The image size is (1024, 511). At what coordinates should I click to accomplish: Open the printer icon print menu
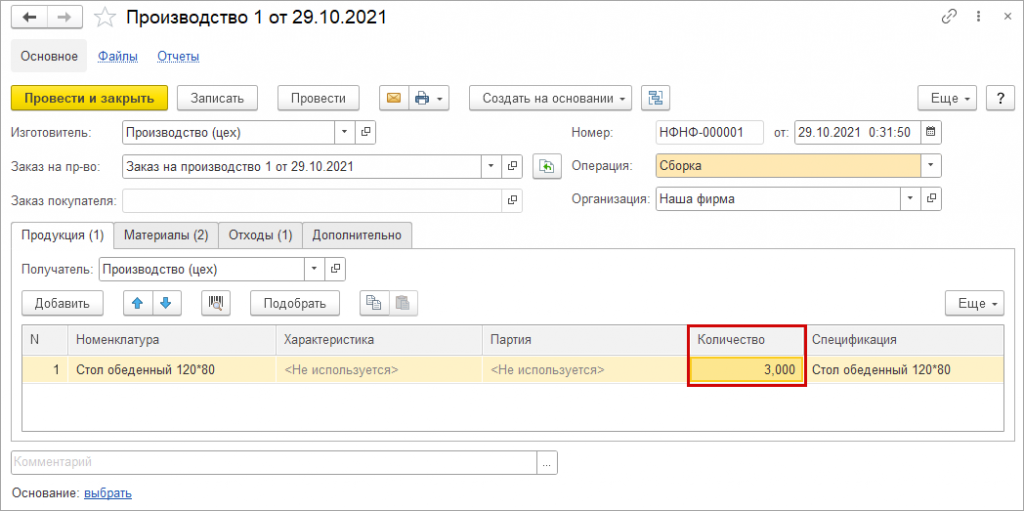coord(427,98)
